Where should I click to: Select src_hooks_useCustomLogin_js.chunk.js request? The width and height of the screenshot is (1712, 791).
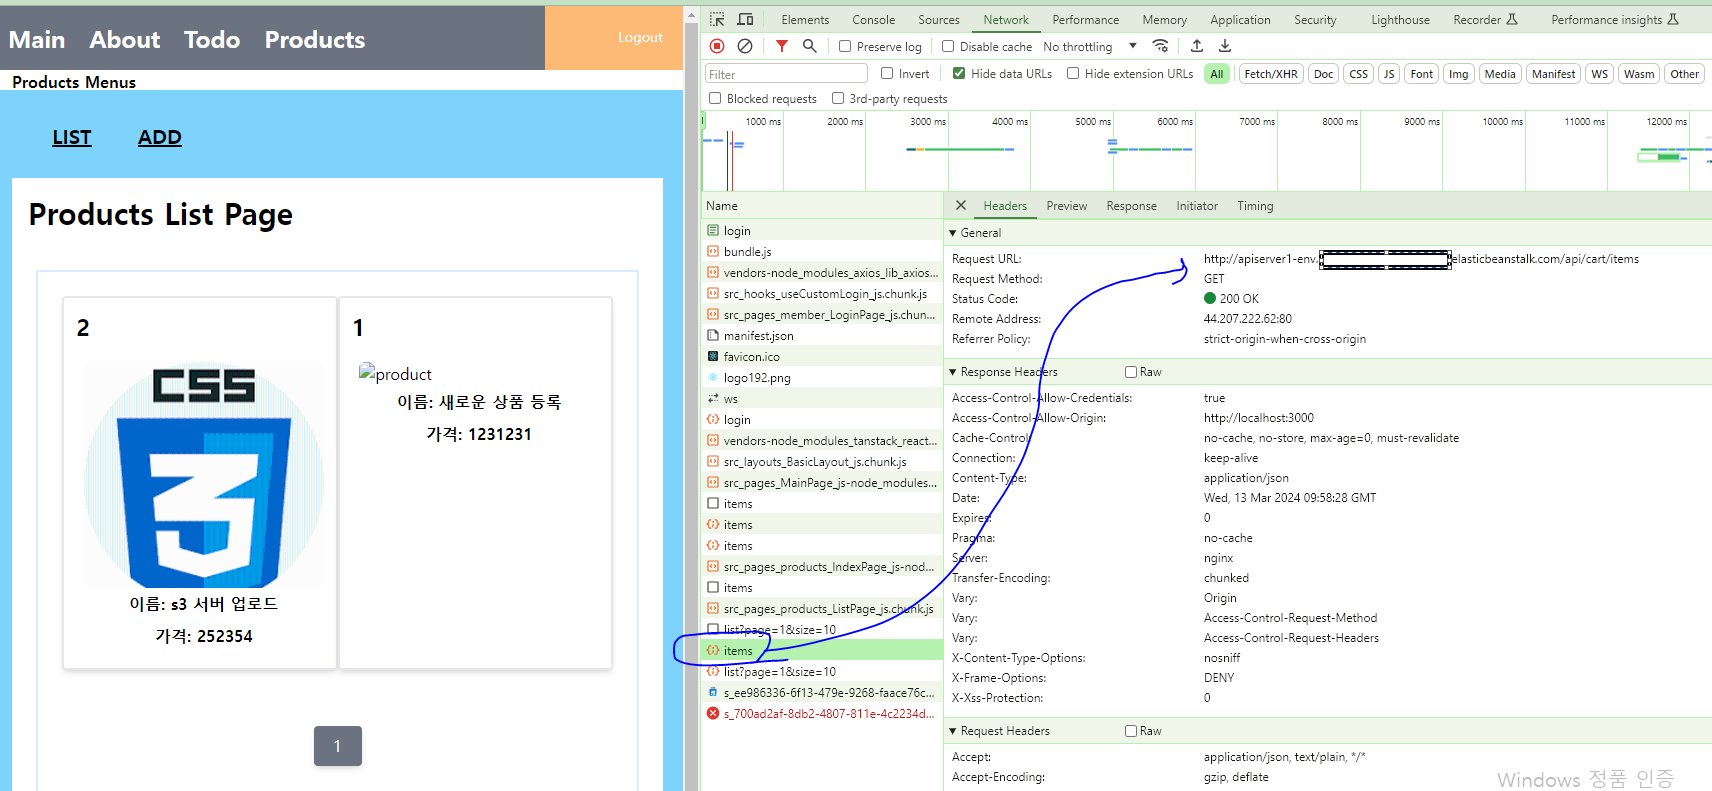[x=822, y=294]
